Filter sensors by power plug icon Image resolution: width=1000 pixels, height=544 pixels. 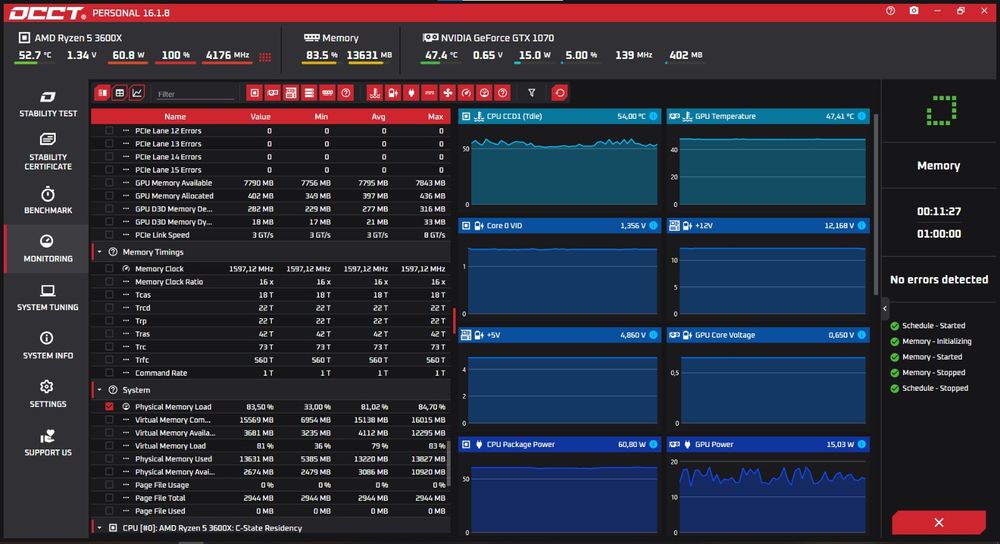click(411, 93)
